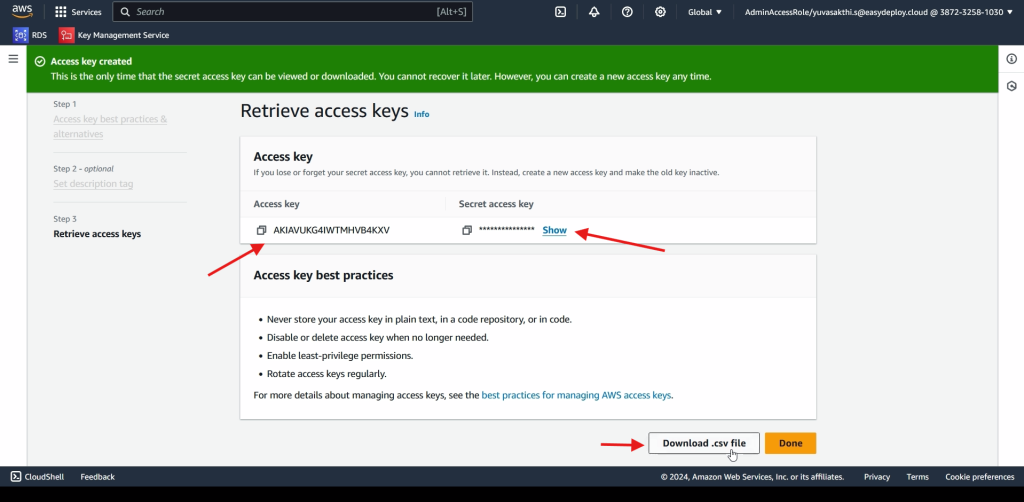Copy the secret access key
This screenshot has height=502, width=1024.
click(466, 230)
